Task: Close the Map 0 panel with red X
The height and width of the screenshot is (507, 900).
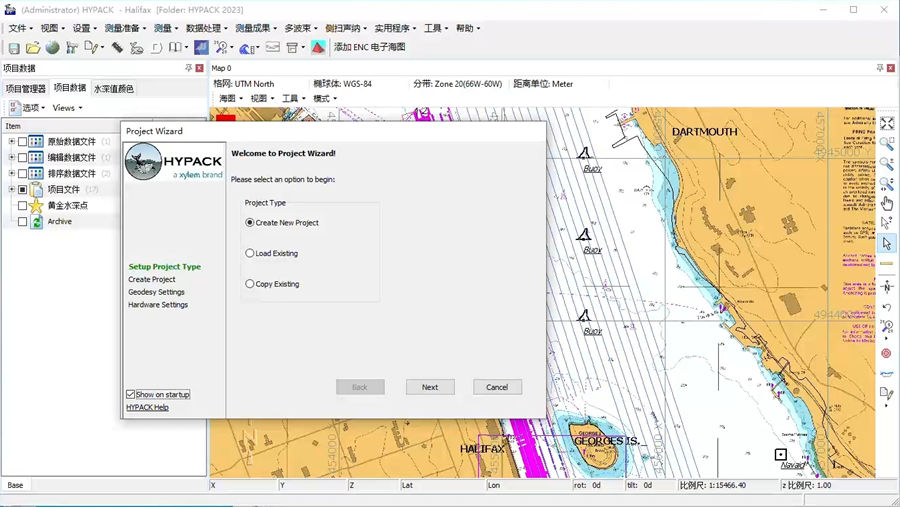Action: click(x=891, y=68)
